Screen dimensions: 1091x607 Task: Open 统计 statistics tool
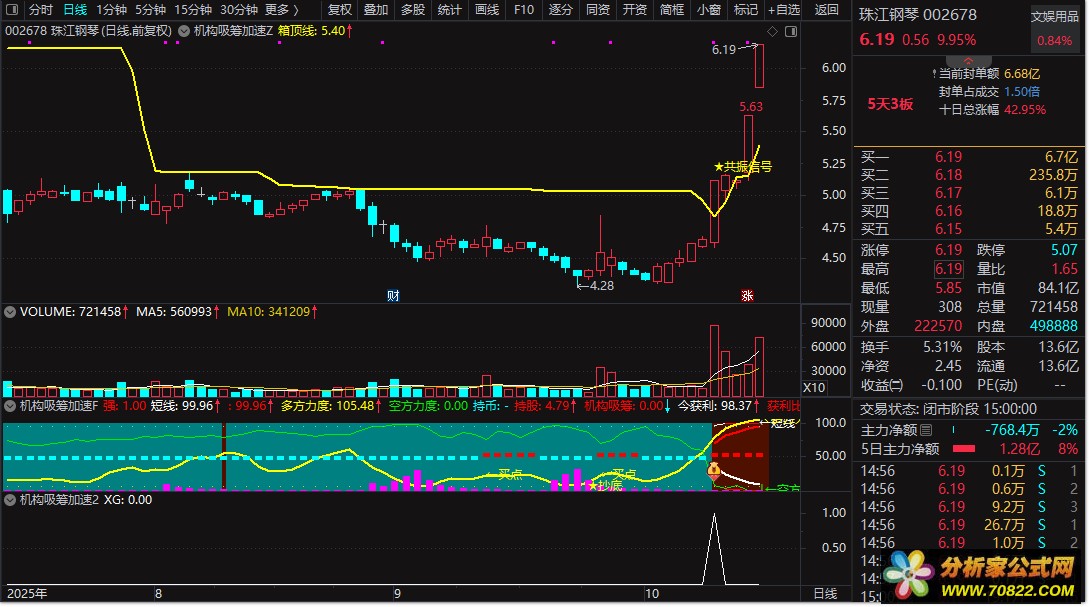[x=449, y=10]
